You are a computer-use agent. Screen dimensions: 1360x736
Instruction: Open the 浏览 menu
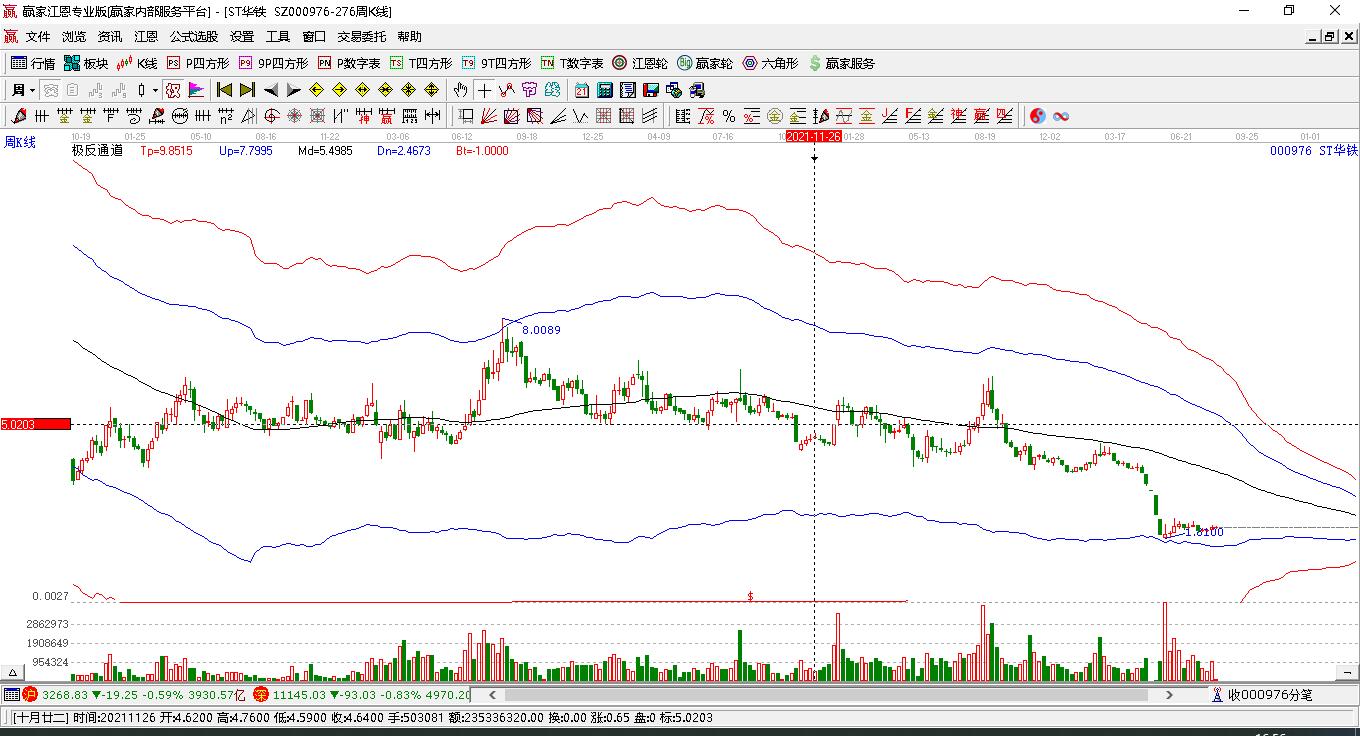[74, 37]
